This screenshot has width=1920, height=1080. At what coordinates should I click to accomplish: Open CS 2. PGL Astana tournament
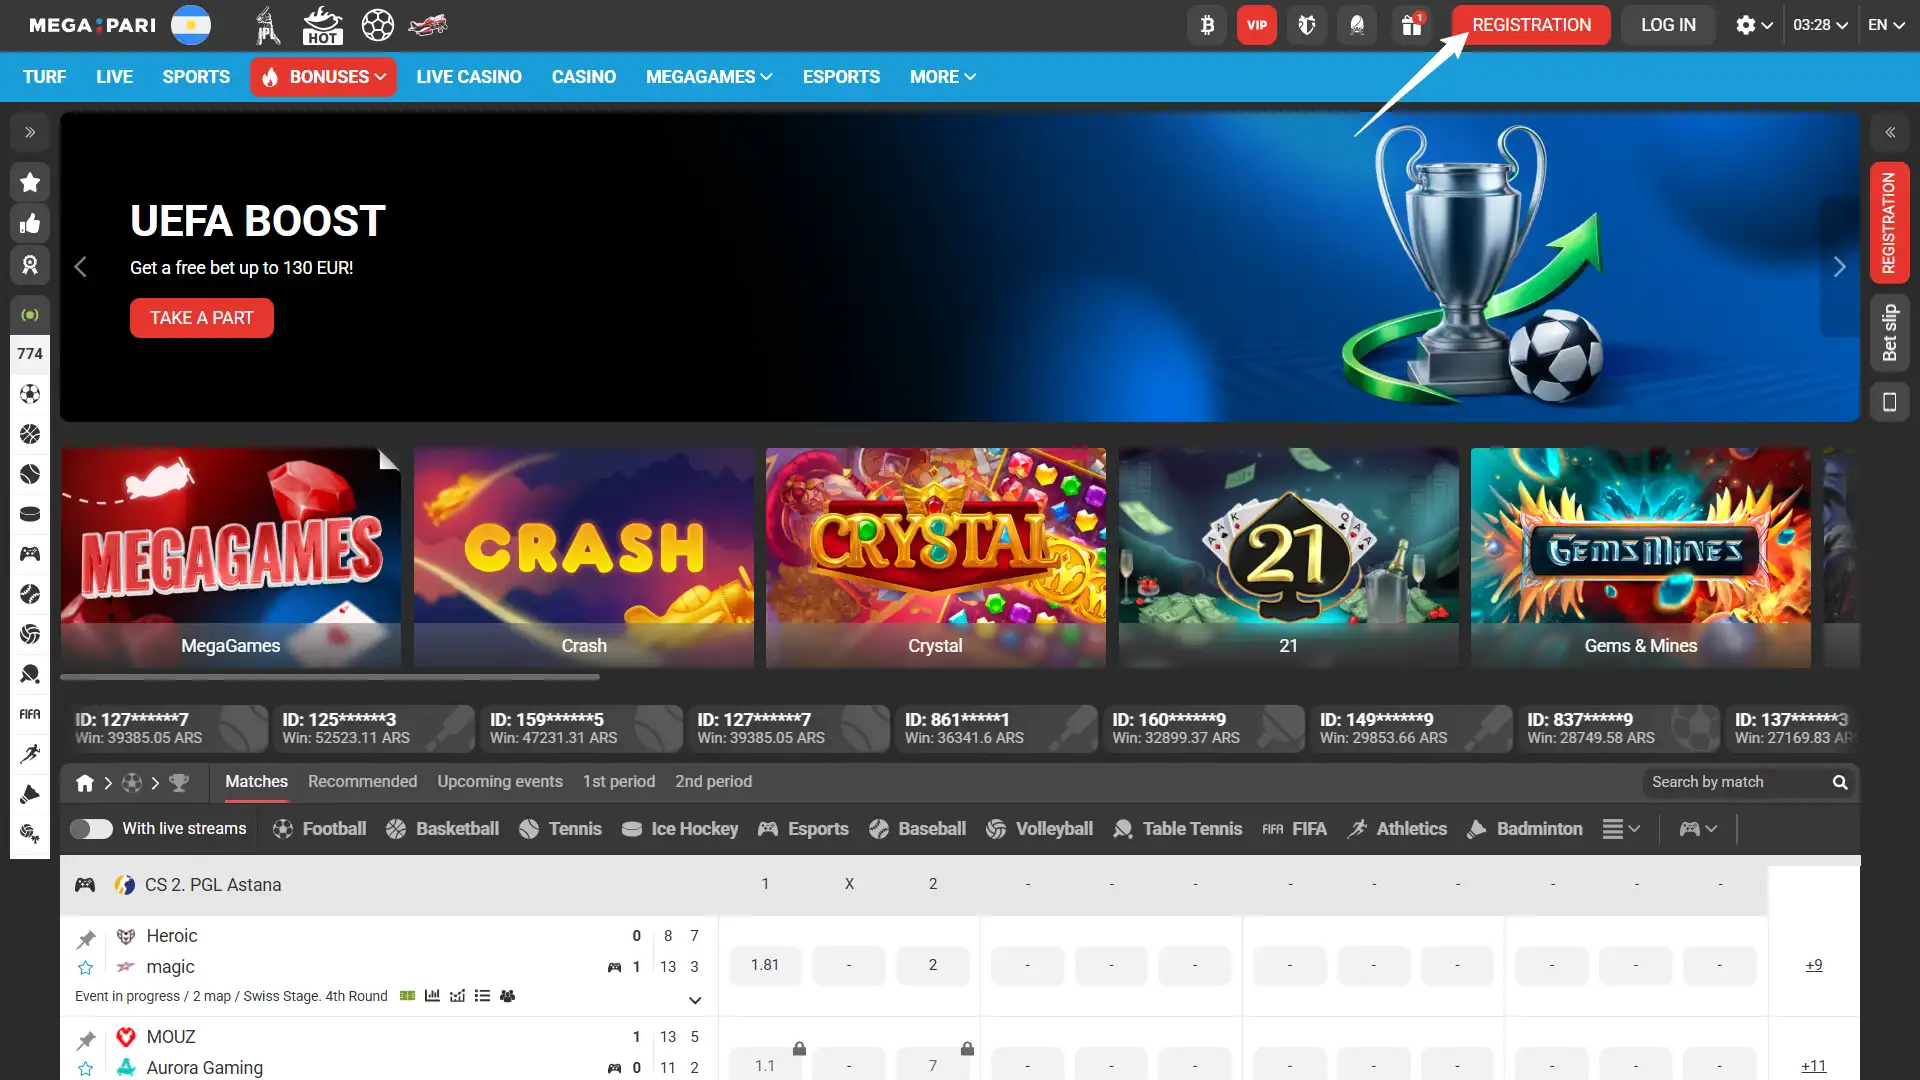coord(213,885)
